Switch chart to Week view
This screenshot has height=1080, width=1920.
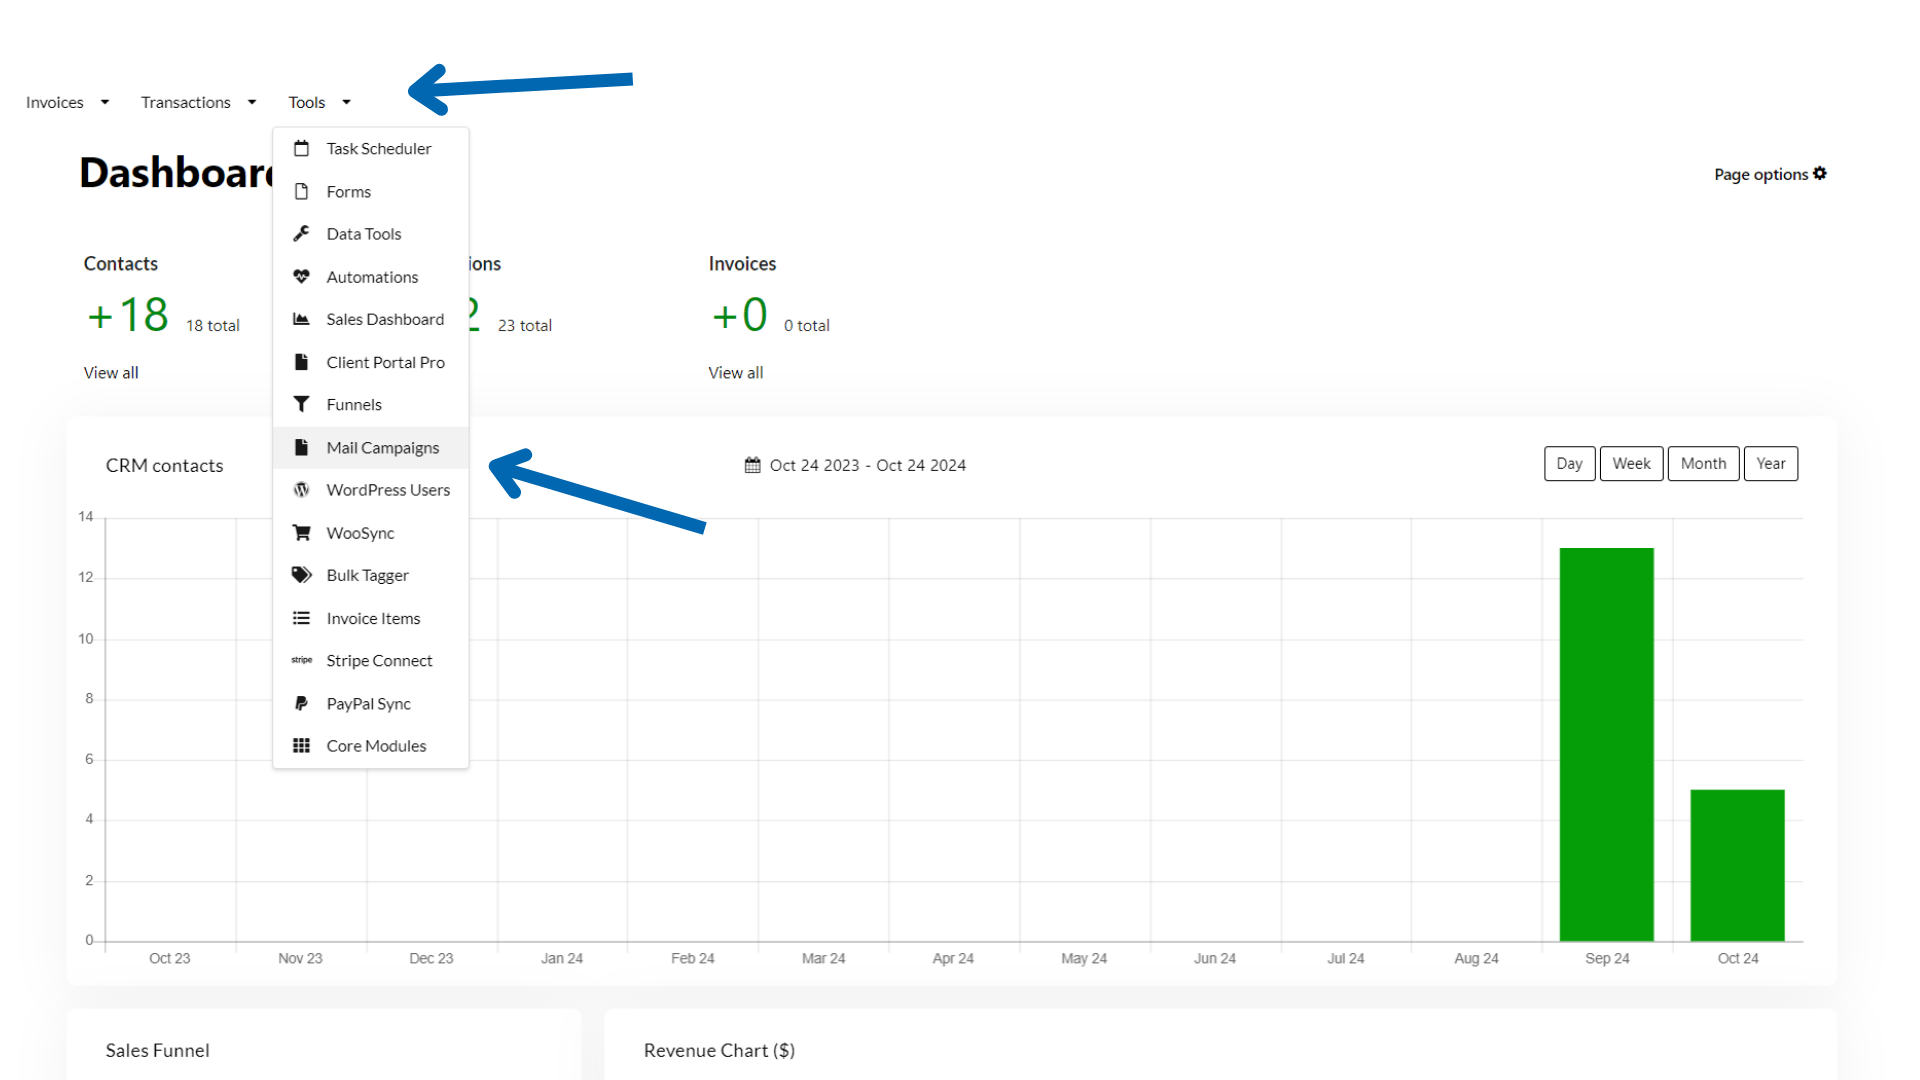[1631, 464]
